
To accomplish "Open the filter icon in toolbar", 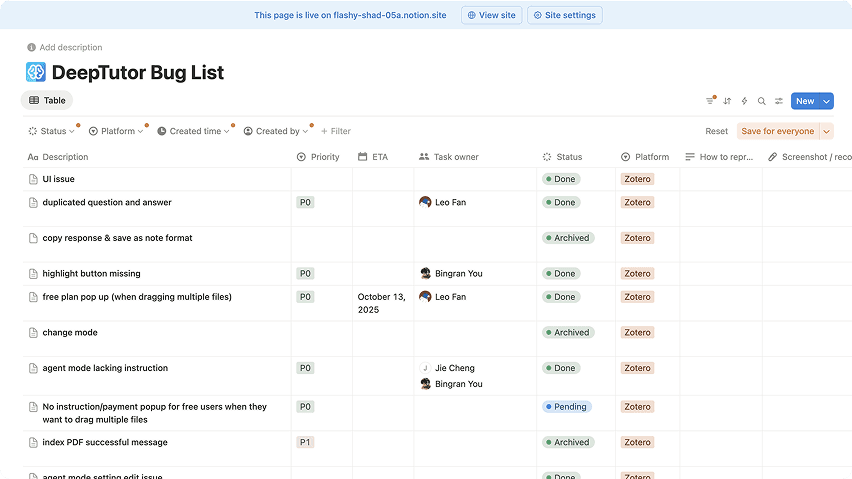I will (710, 101).
